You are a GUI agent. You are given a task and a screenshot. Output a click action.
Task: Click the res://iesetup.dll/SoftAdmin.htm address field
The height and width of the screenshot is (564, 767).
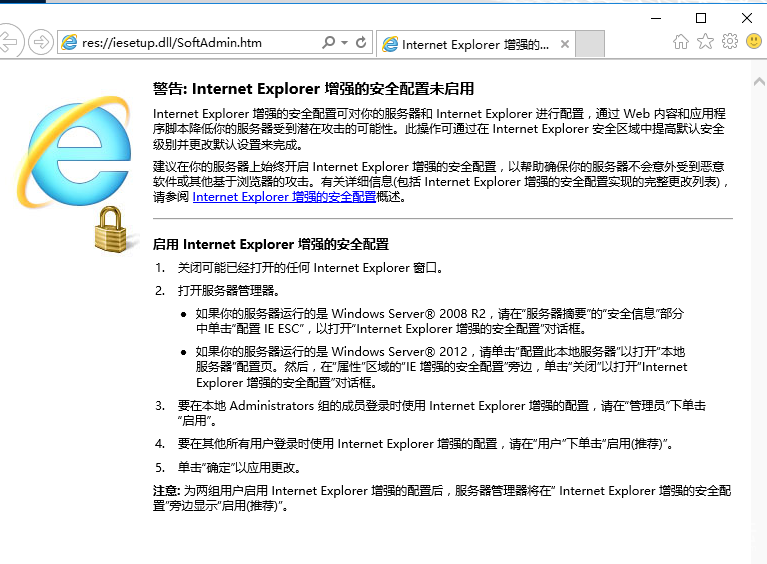pyautogui.click(x=190, y=43)
